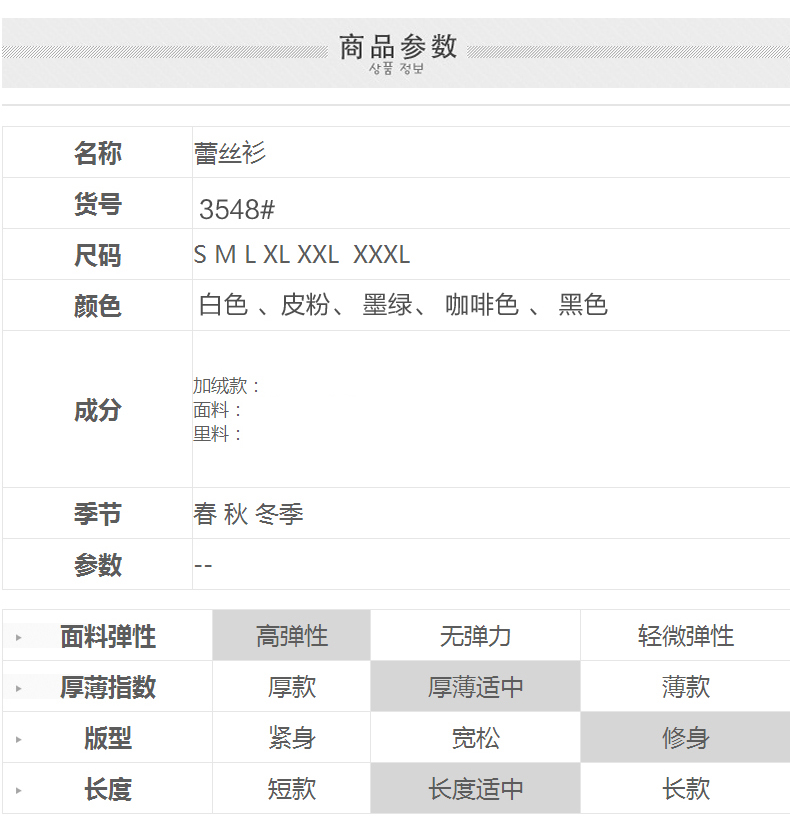Click the 长款 length option
The height and width of the screenshot is (826, 790).
point(685,789)
